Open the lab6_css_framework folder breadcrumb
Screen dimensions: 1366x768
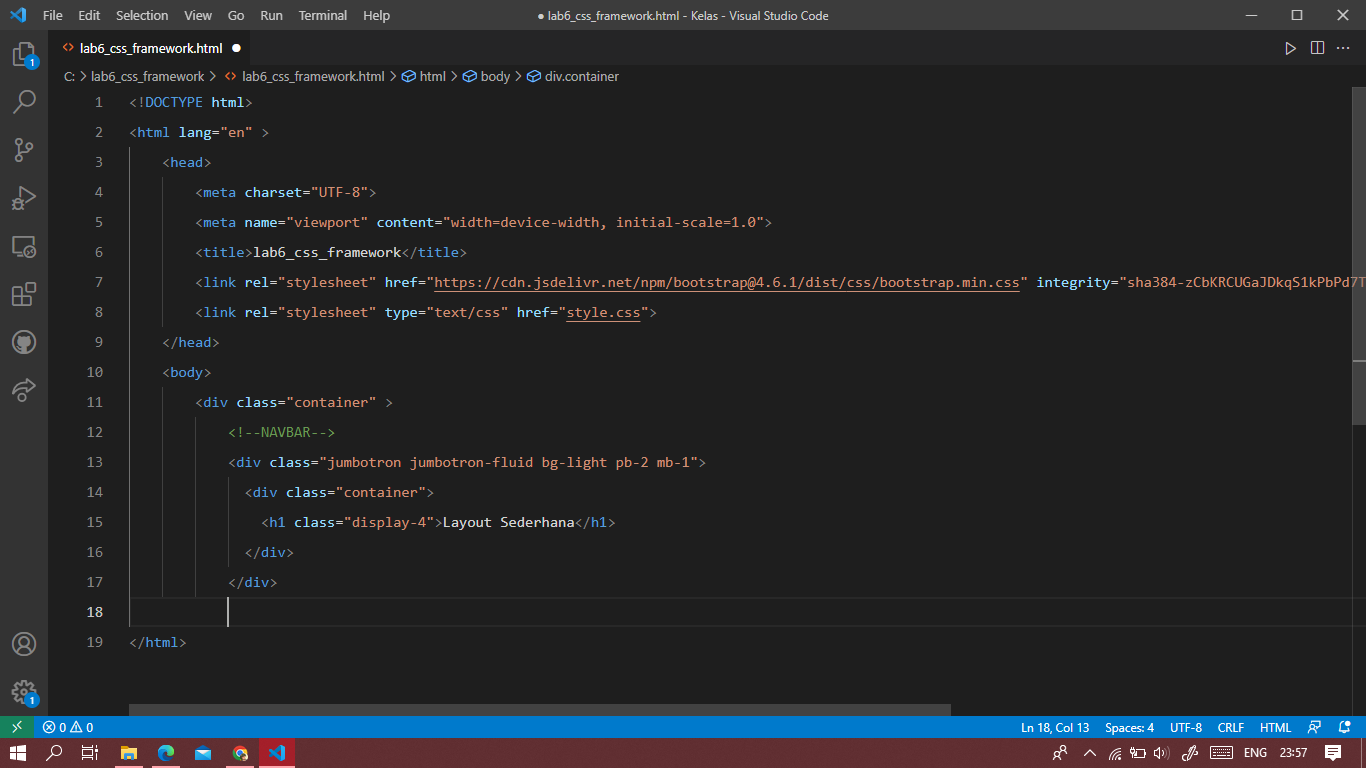coord(147,76)
